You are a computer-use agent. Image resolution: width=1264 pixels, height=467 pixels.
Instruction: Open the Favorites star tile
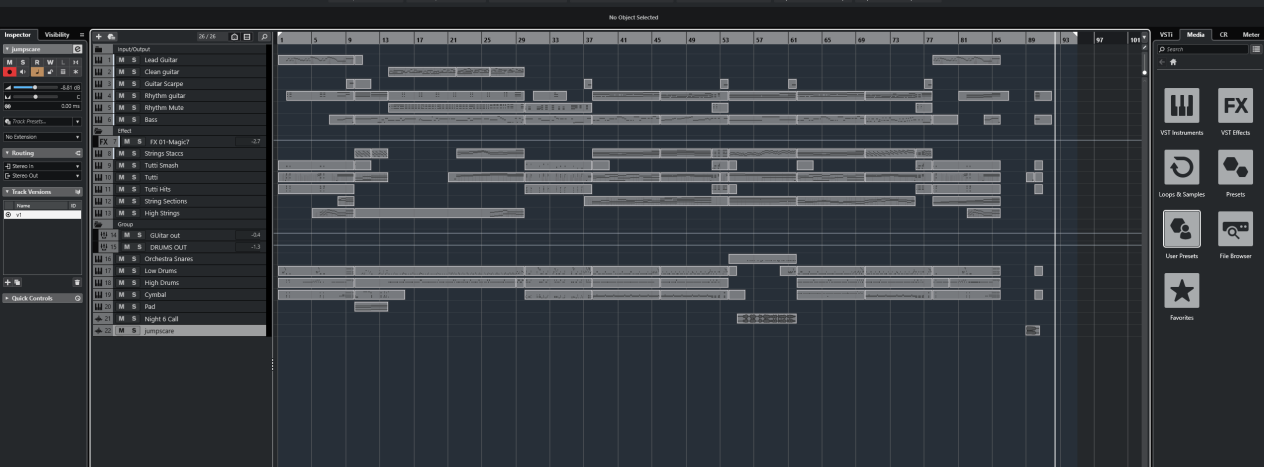(x=1181, y=290)
